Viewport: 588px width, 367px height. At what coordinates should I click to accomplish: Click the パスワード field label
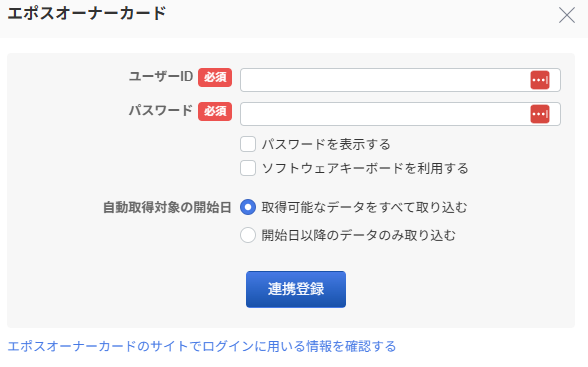161,111
